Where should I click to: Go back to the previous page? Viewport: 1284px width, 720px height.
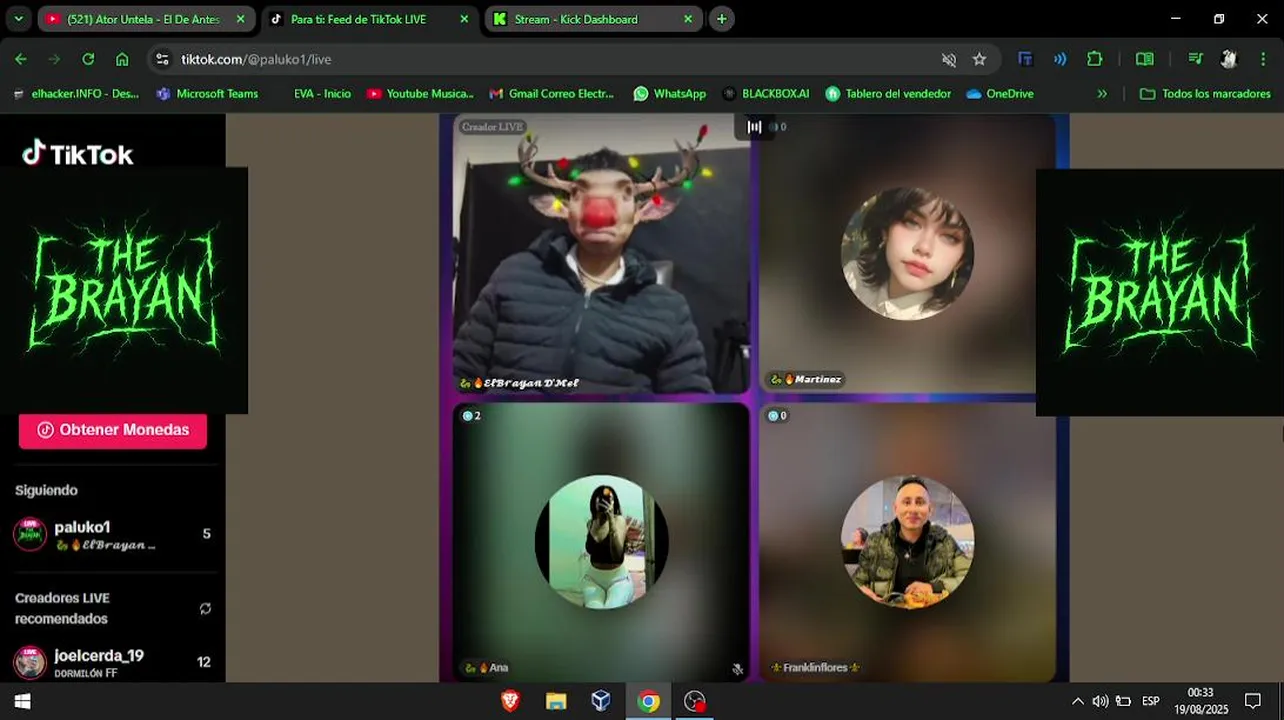21,59
